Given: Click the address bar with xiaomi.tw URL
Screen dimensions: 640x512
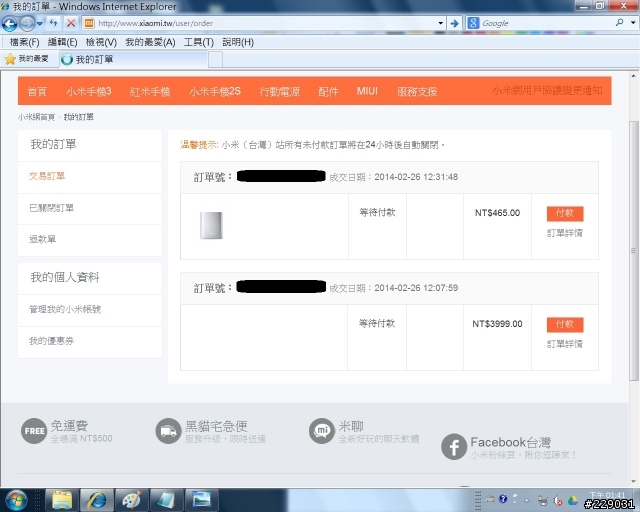Looking at the screenshot, I should (x=263, y=23).
